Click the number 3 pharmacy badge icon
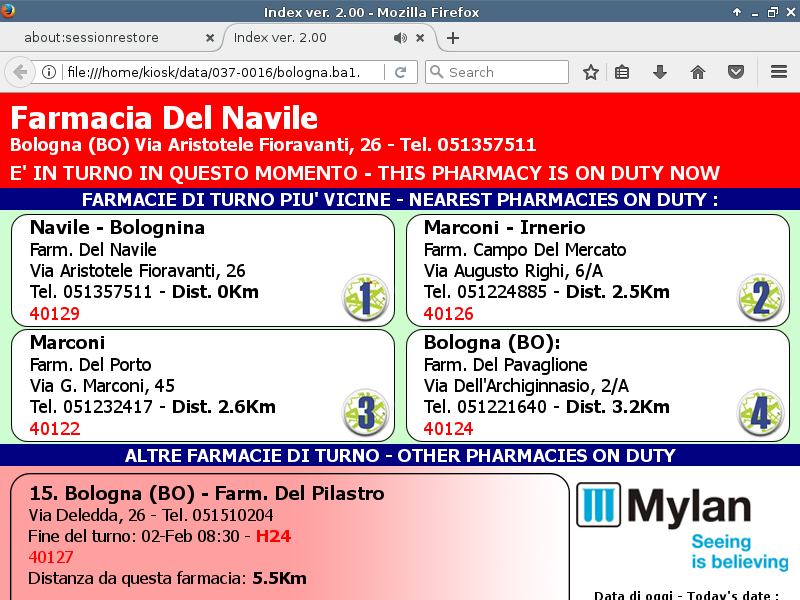Viewport: 800px width, 600px height. 365,413
